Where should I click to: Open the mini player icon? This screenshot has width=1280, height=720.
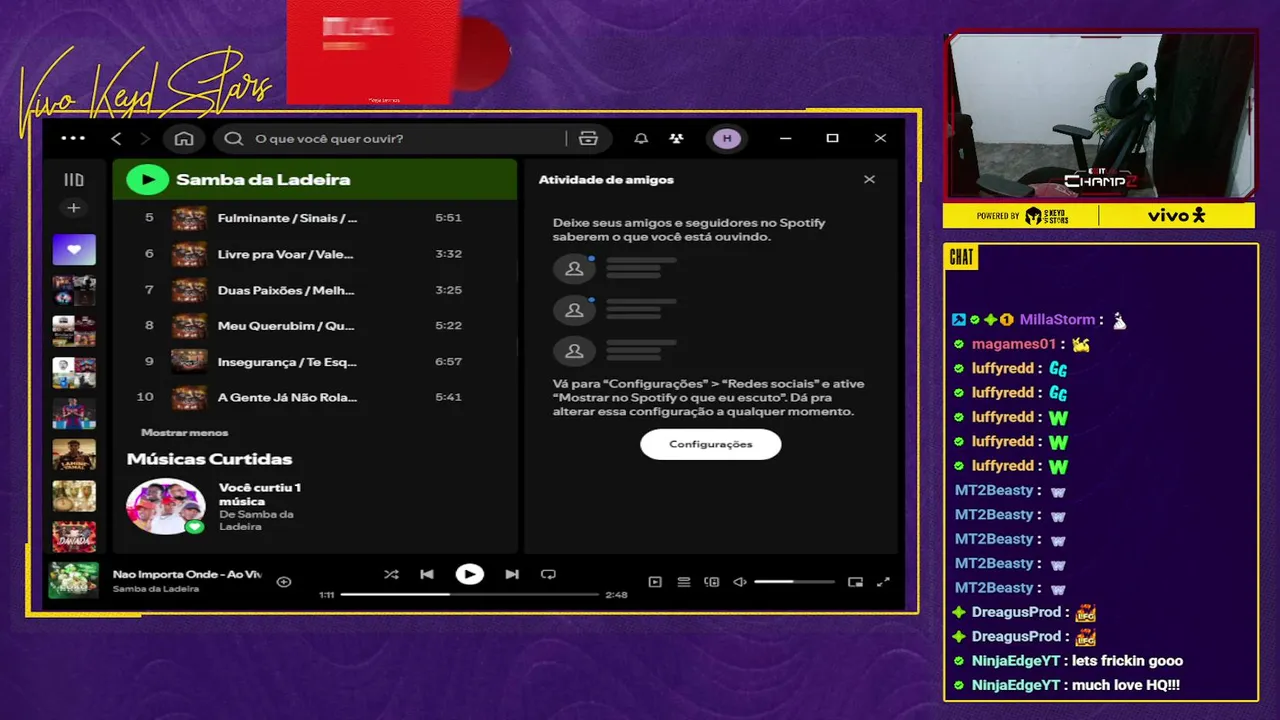855,582
